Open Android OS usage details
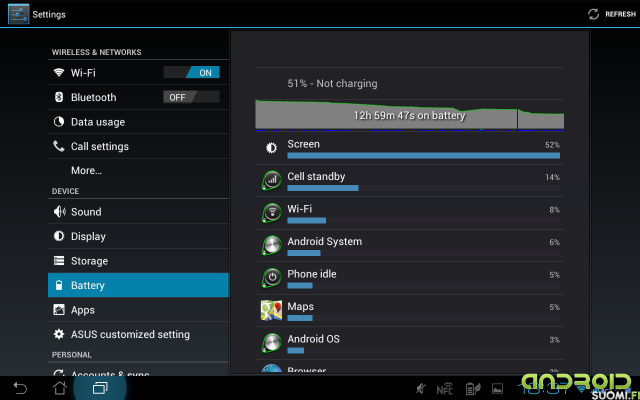Image resolution: width=640 pixels, height=400 pixels. 410,343
